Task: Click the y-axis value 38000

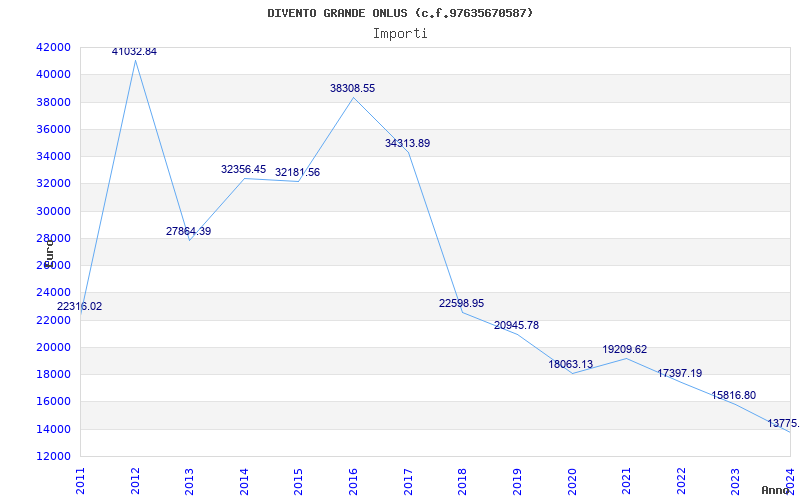Action: 53,102
